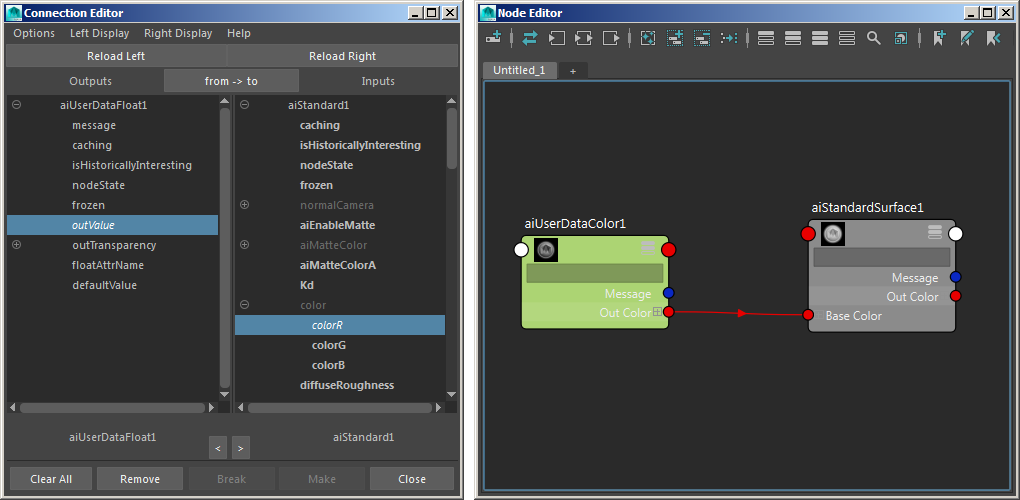Switch to the Untitled_1 tab
Image resolution: width=1020 pixels, height=500 pixels.
pyautogui.click(x=519, y=70)
